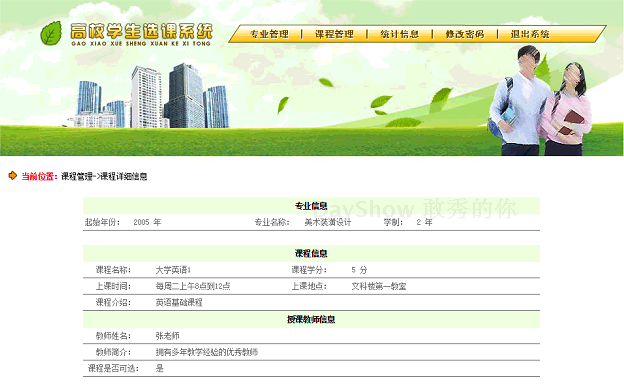The height and width of the screenshot is (390, 624).
Task: Click the orange arrow icon beside 当前位置
Action: pyautogui.click(x=13, y=176)
